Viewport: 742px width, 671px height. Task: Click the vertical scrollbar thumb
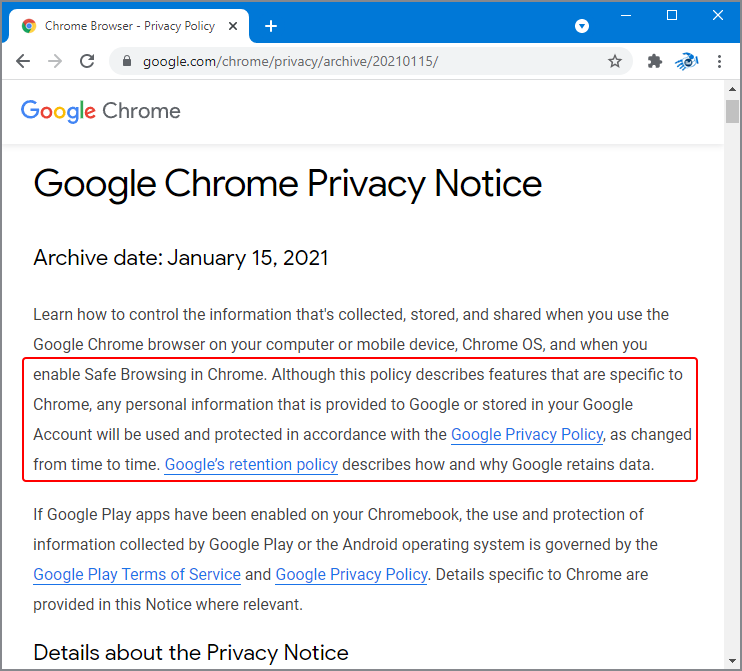tap(732, 111)
